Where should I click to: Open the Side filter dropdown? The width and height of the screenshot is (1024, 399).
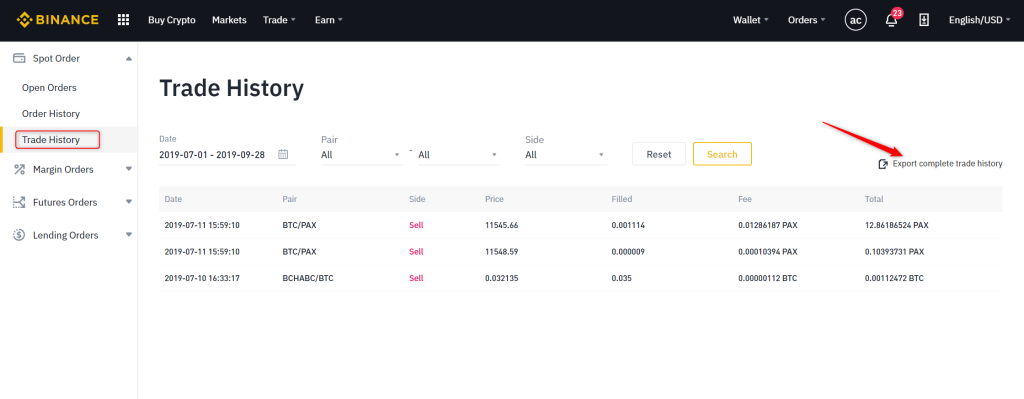(566, 155)
